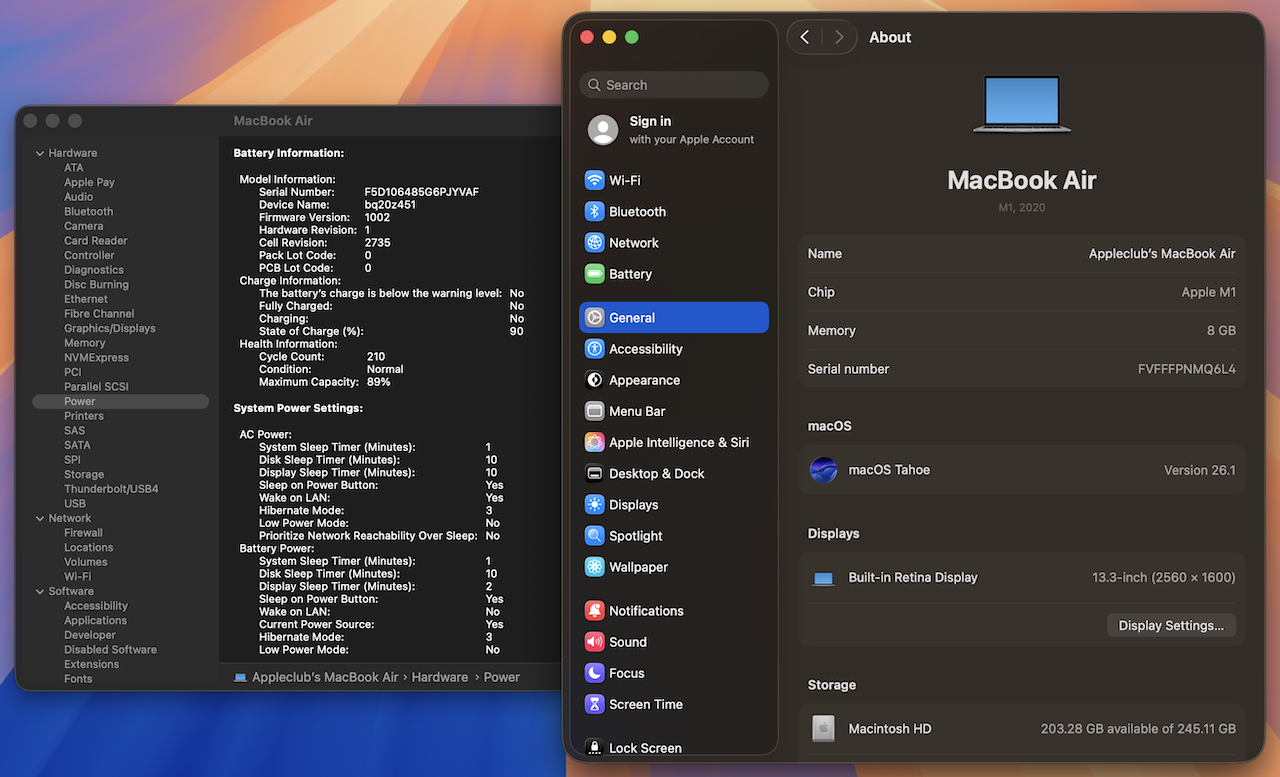Click the red Notifications bell icon
The image size is (1280, 777).
click(x=595, y=611)
